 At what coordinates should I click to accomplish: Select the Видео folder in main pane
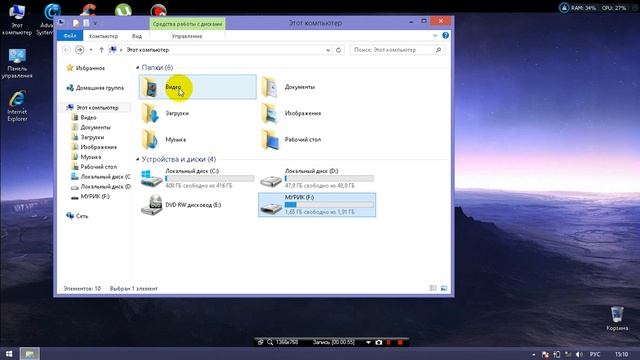point(198,87)
